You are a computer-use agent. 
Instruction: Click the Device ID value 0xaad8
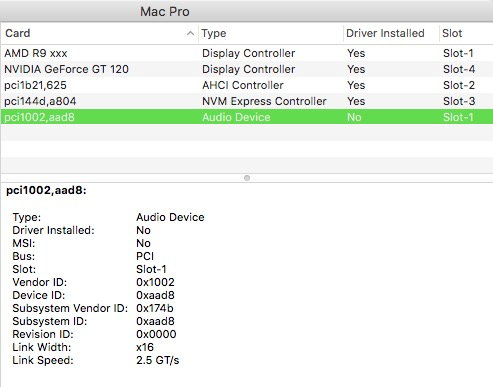(155, 295)
